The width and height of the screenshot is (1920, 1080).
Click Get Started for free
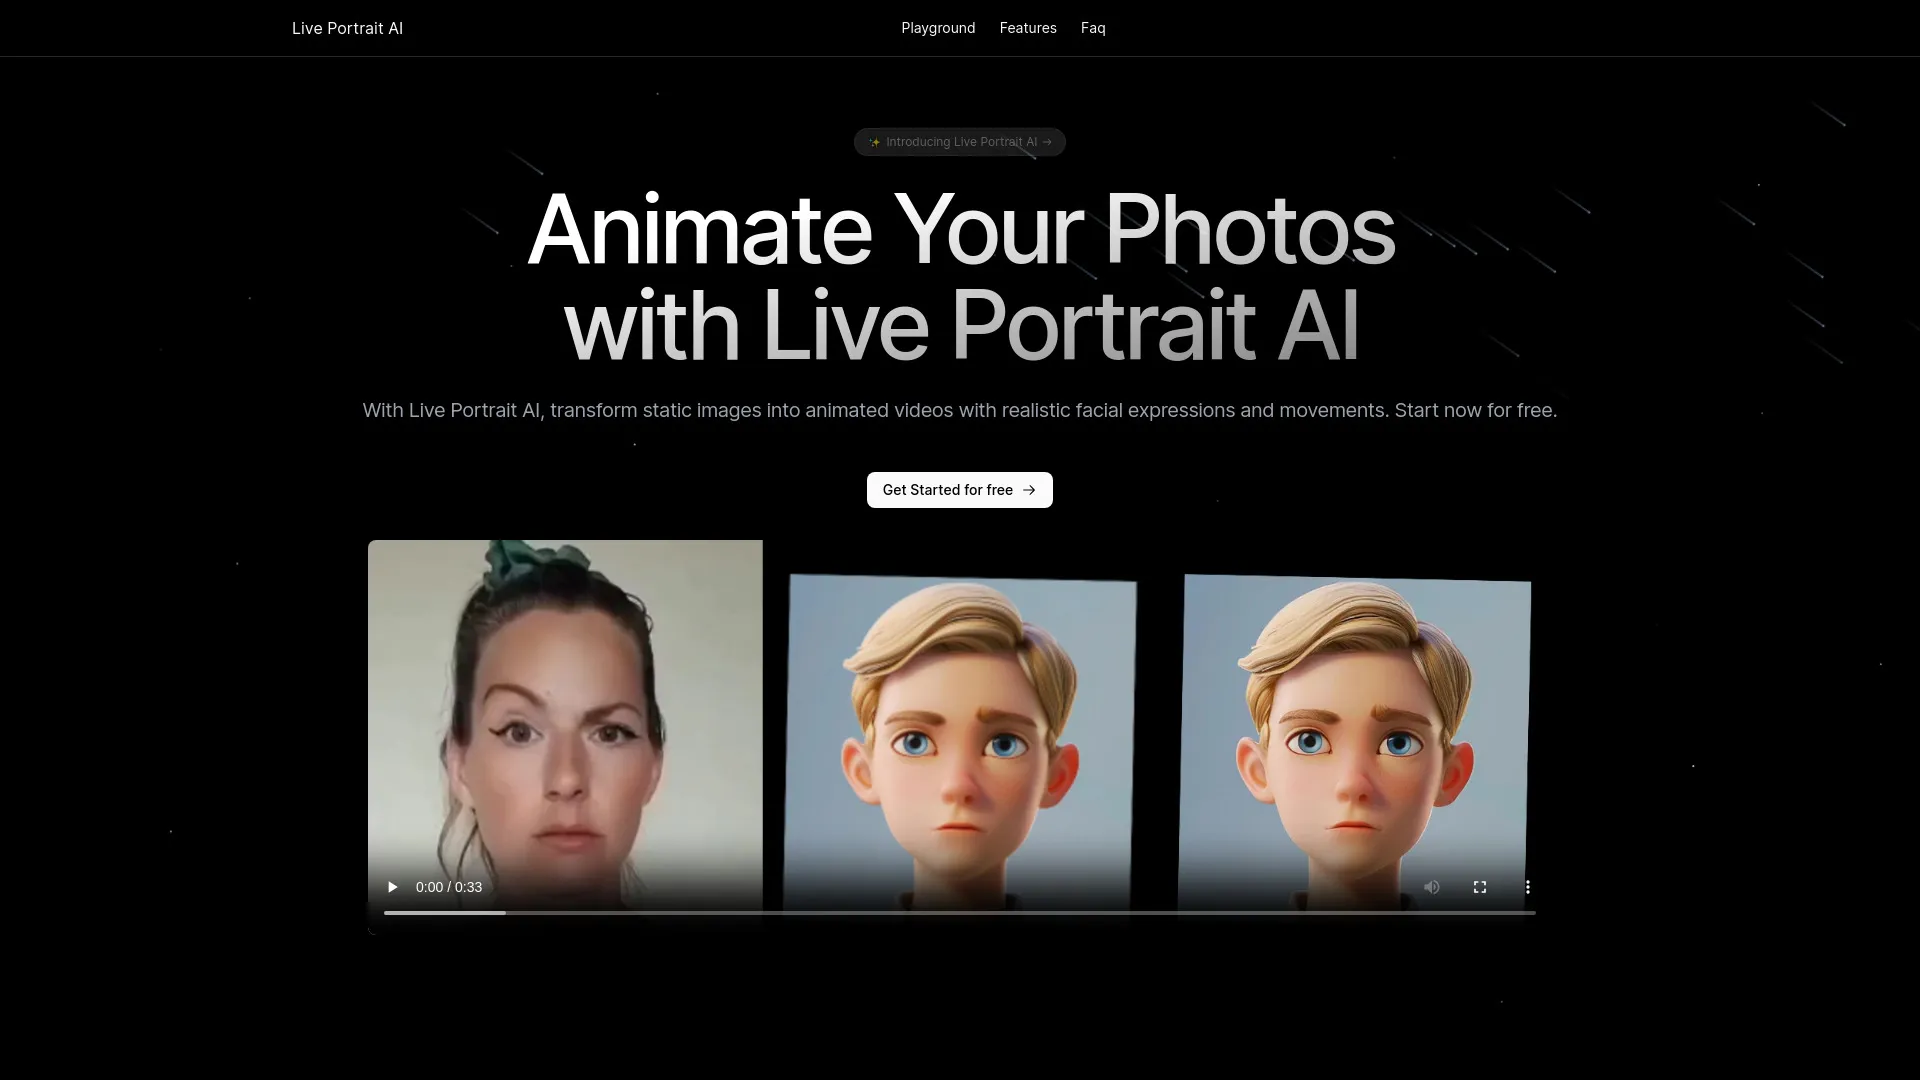click(x=948, y=490)
